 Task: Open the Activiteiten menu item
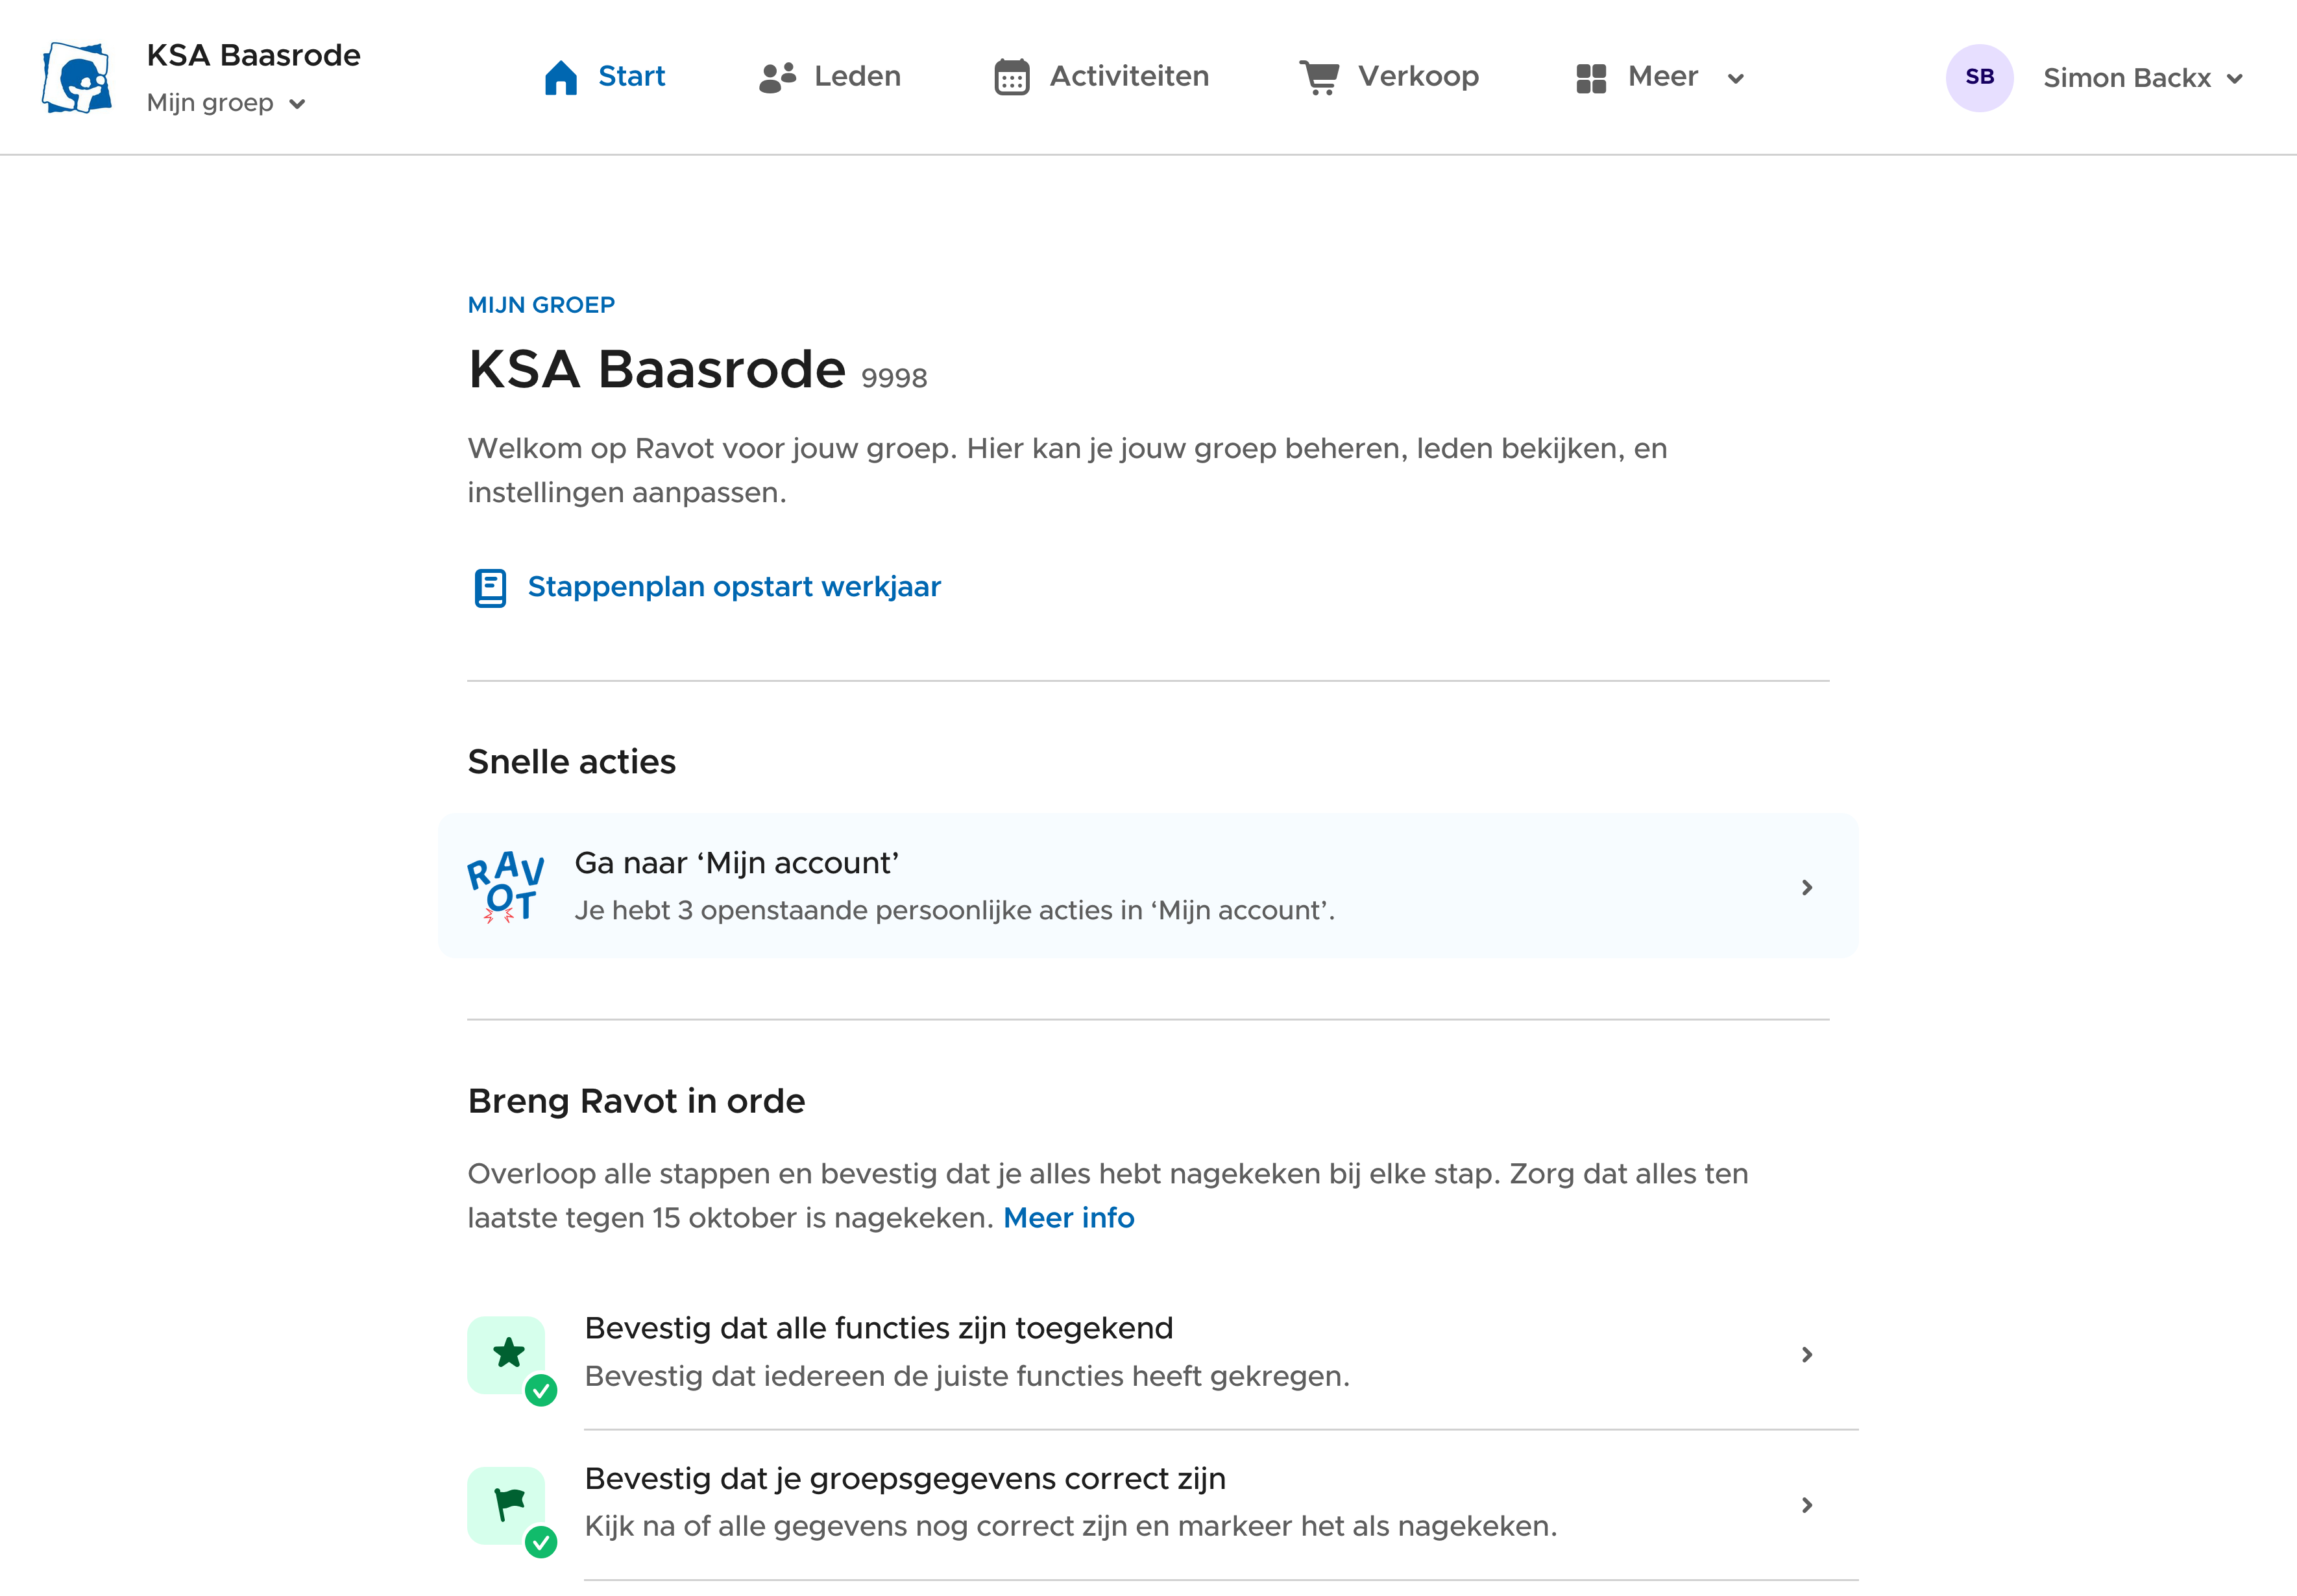(x=1128, y=77)
